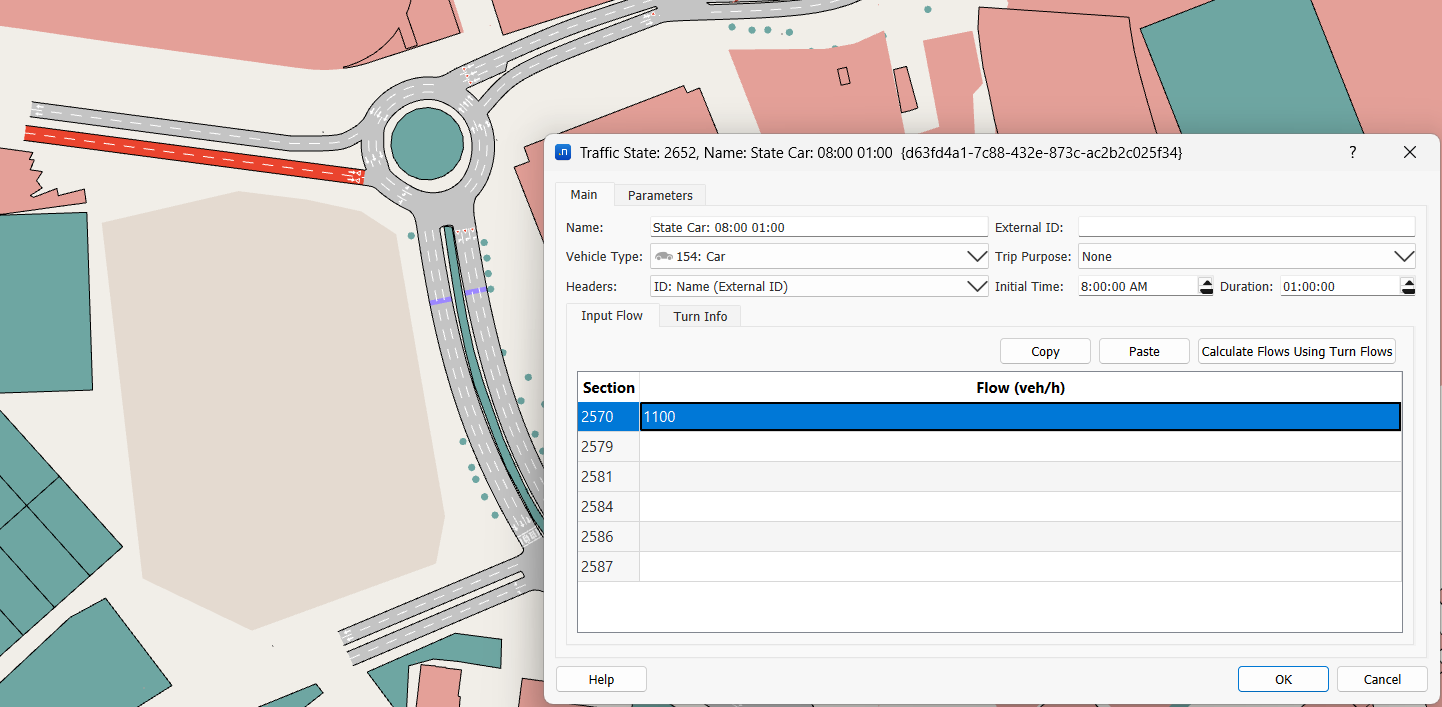Open the Turn Info tab

pos(700,316)
